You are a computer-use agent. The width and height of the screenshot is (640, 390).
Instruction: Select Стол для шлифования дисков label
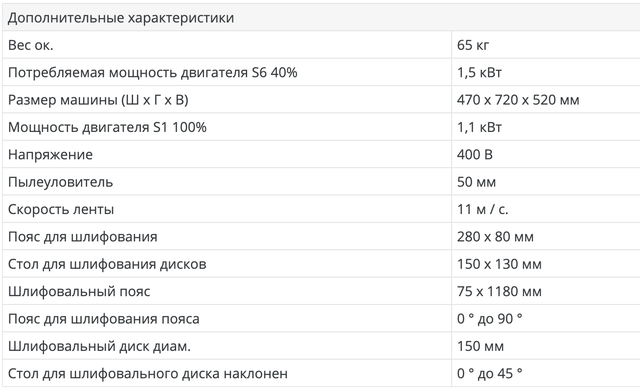coord(107,264)
